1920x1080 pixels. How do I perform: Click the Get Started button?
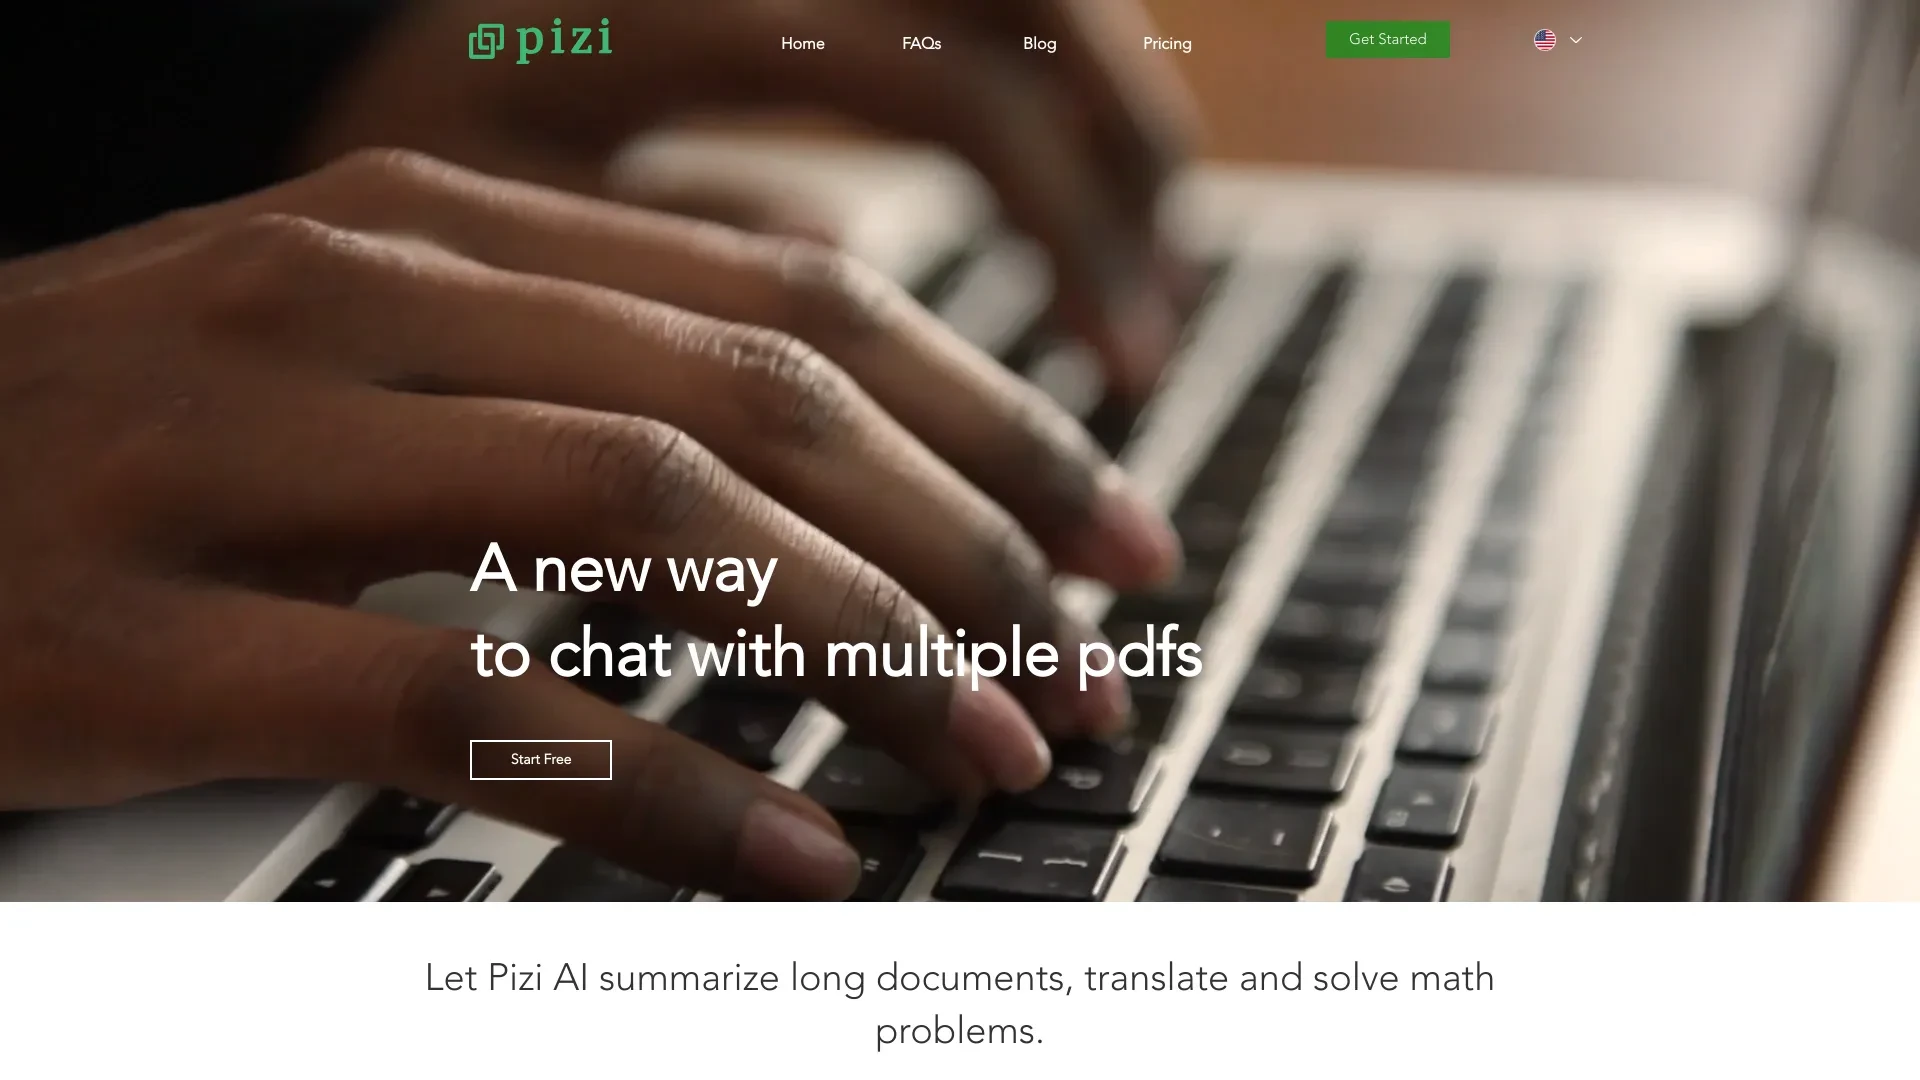click(1387, 38)
